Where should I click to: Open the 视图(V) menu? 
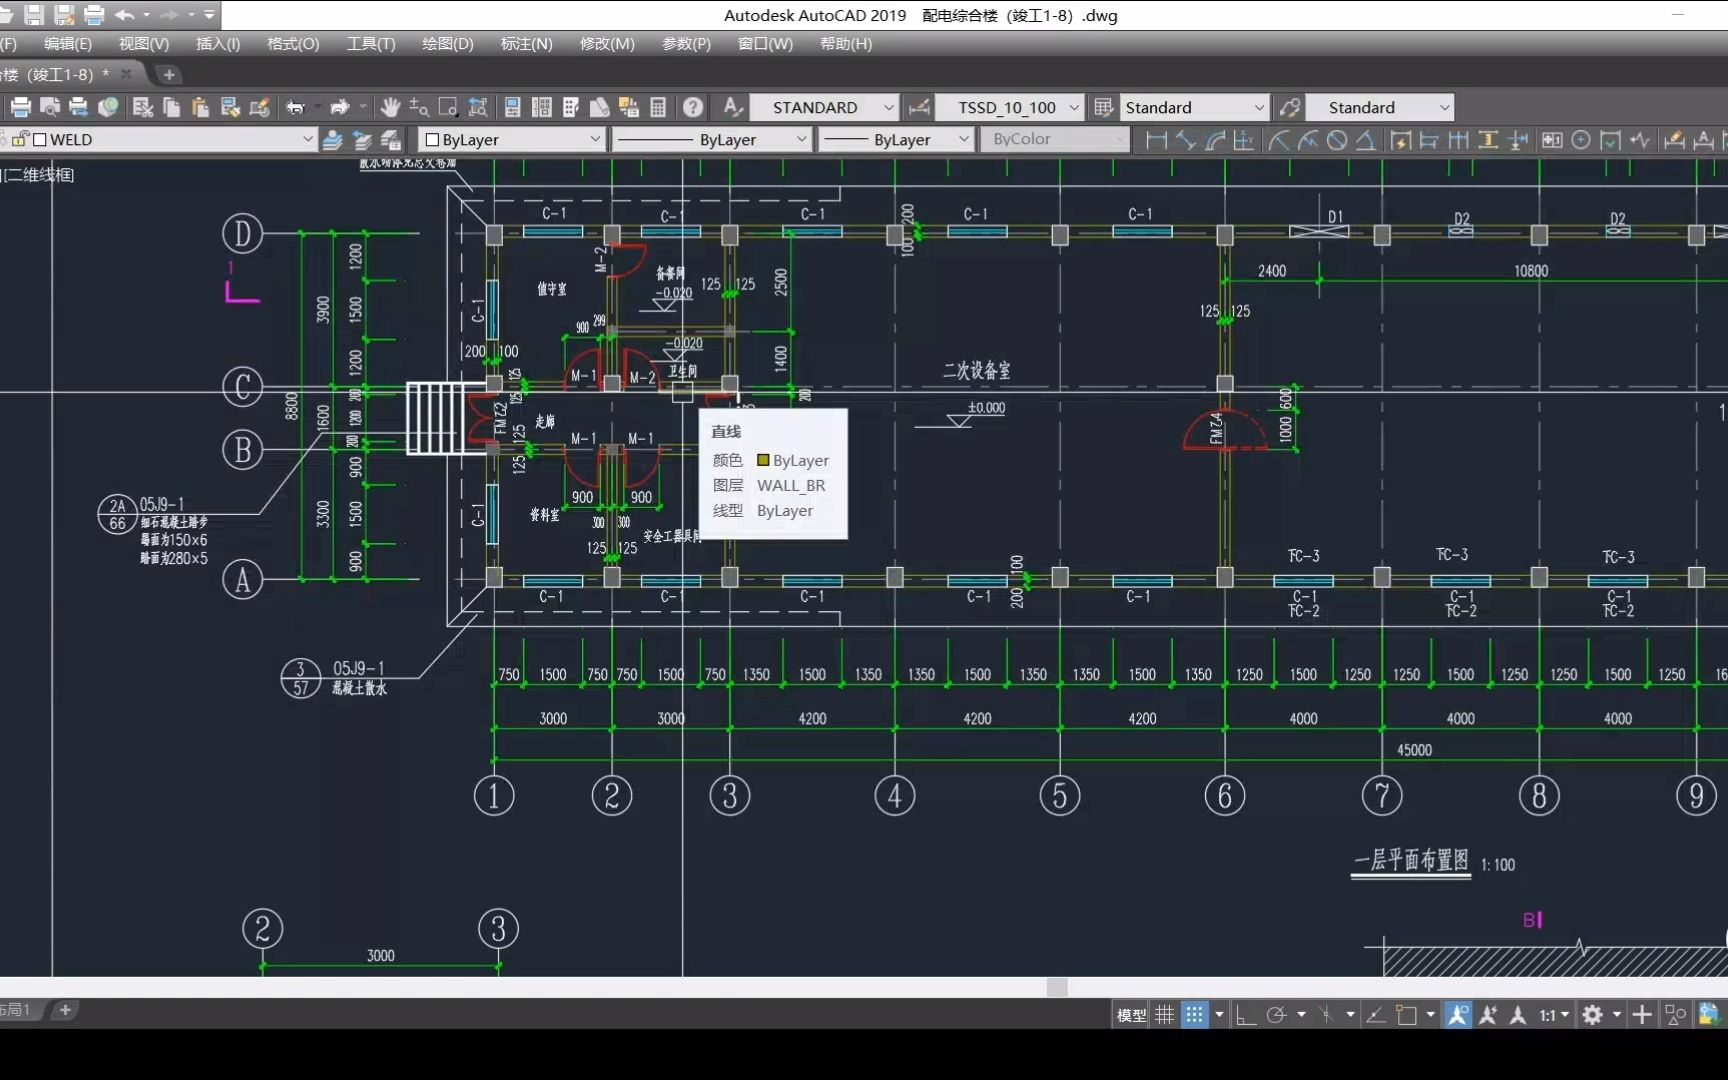[x=144, y=44]
